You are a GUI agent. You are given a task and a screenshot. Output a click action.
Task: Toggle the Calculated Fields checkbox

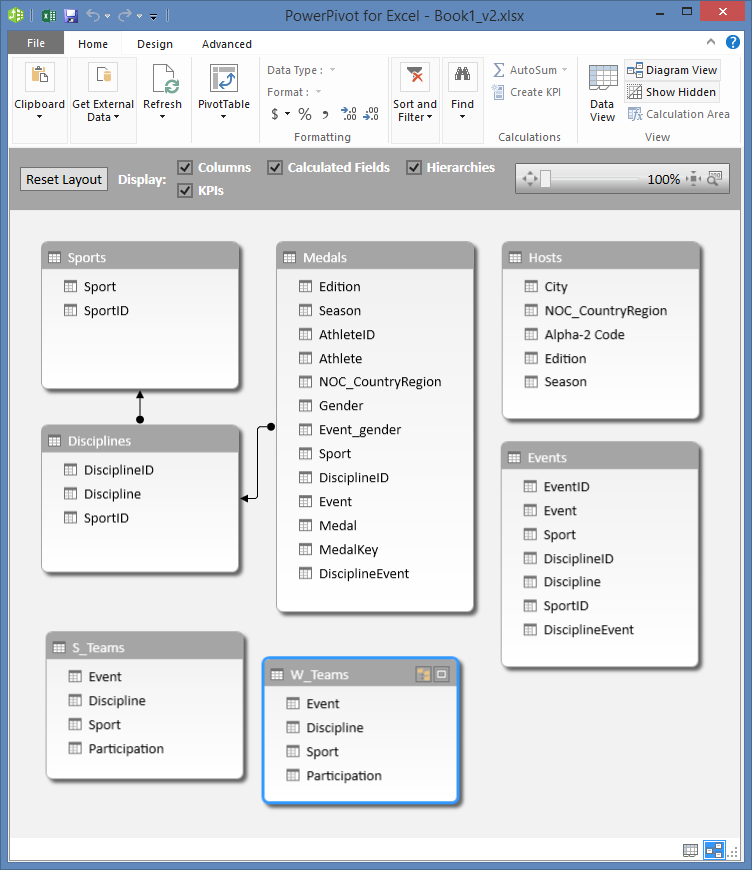pos(275,167)
